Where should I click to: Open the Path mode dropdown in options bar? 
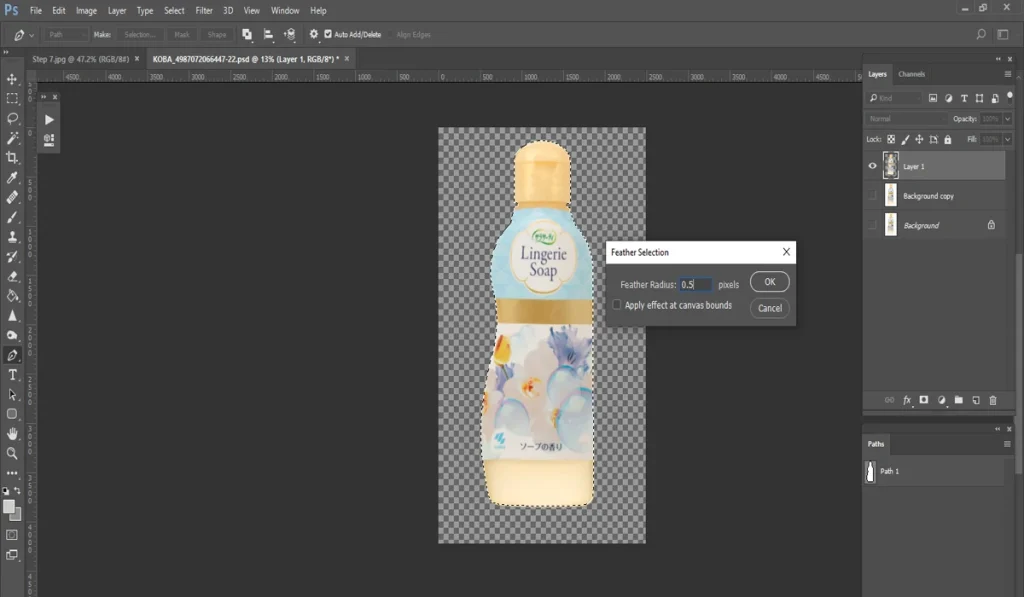[x=66, y=35]
